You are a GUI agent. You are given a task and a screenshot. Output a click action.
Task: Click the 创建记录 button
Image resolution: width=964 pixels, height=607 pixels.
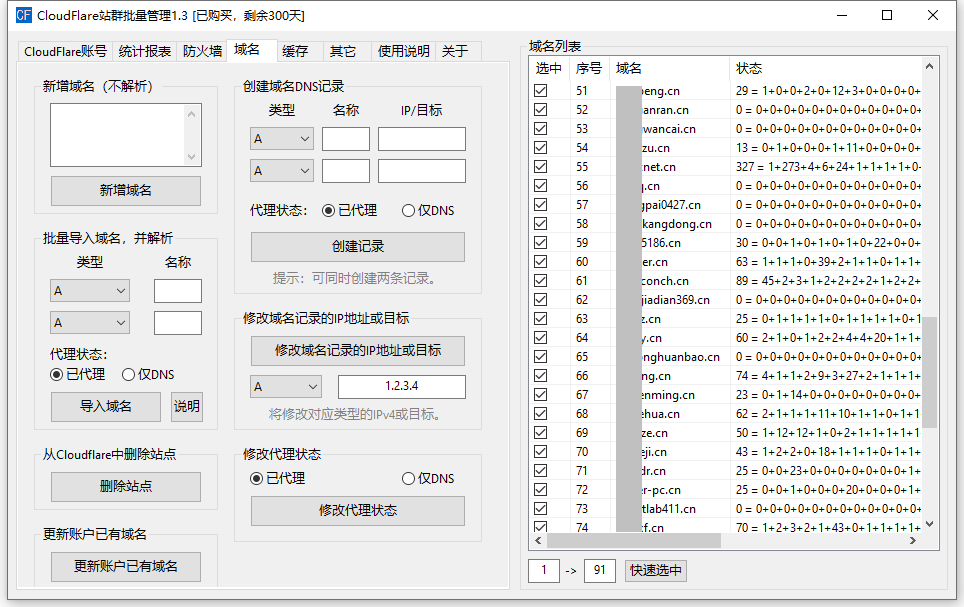[358, 247]
